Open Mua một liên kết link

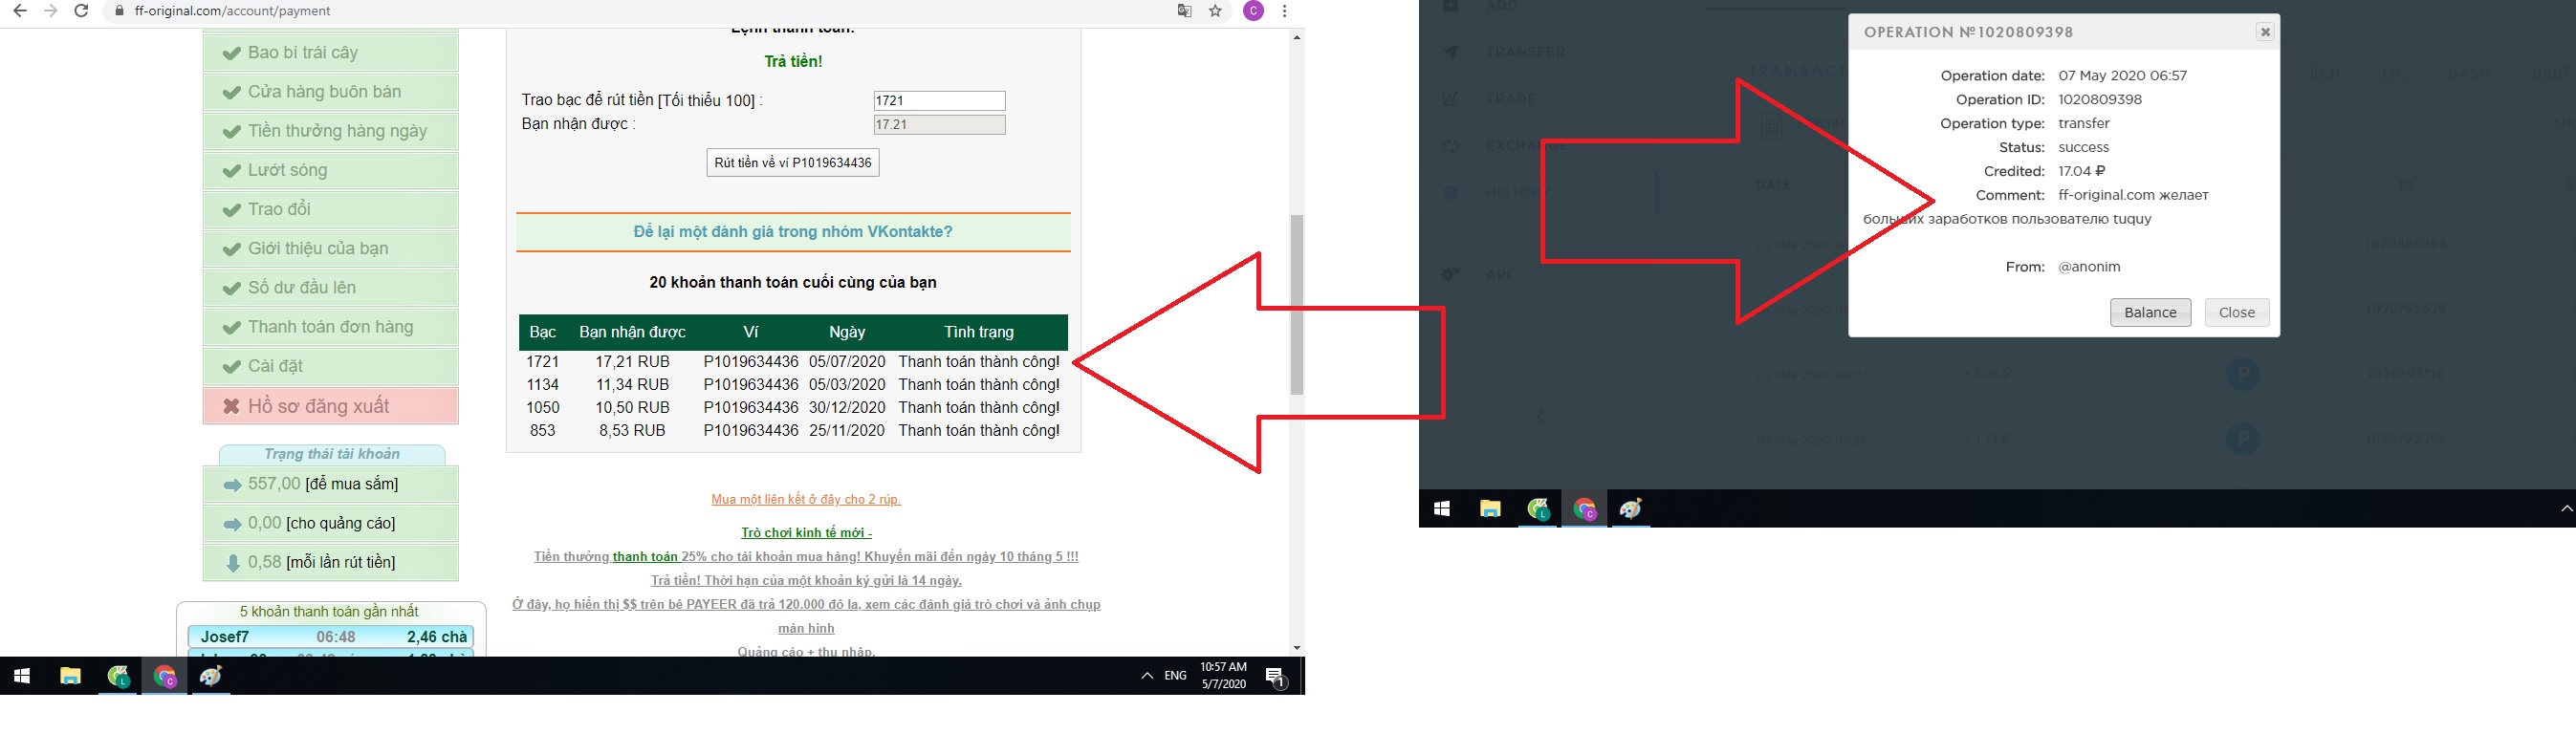806,499
